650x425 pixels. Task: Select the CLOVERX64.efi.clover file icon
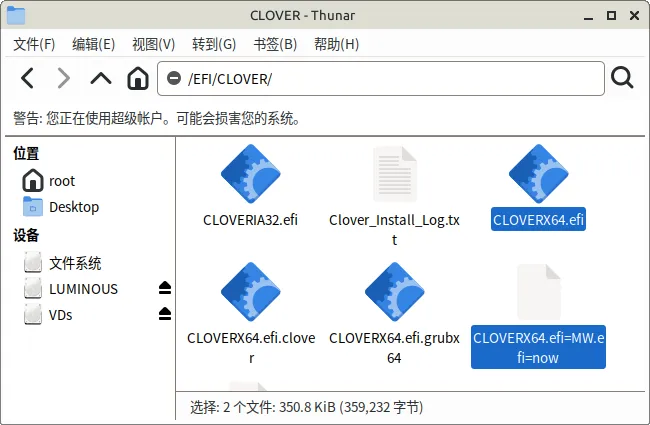251,291
